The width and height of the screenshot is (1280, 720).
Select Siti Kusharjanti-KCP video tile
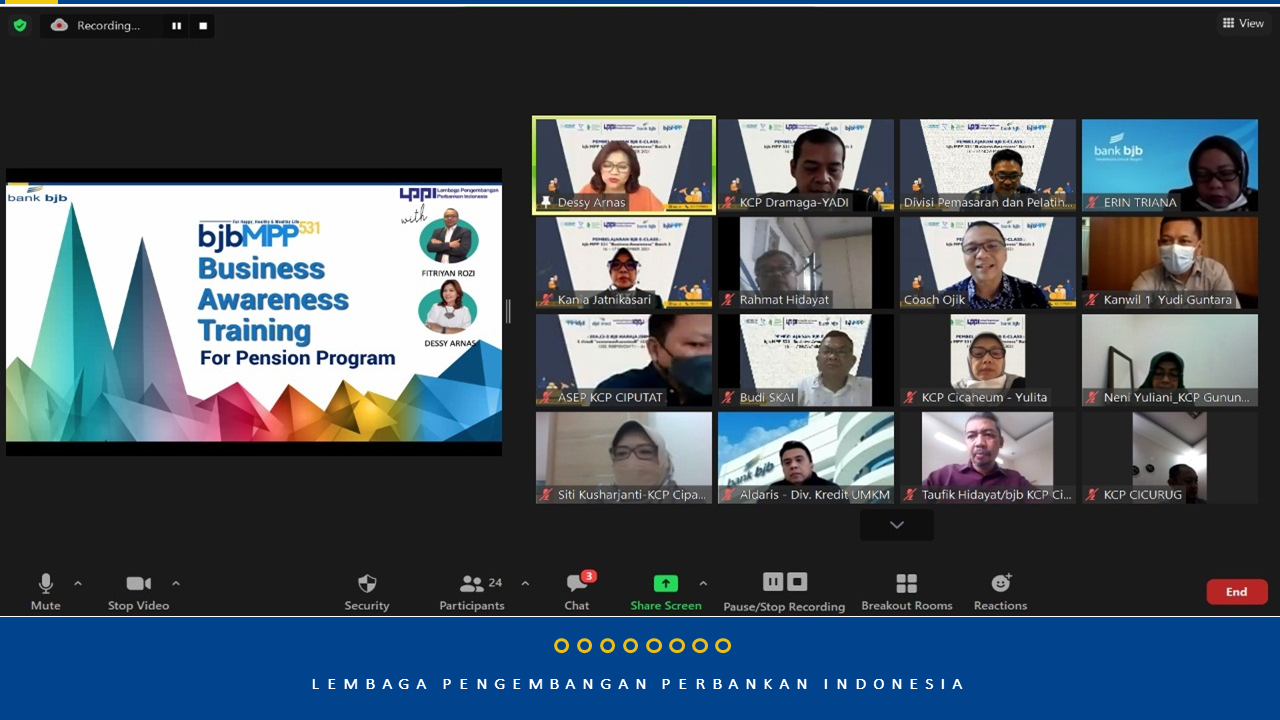point(624,458)
